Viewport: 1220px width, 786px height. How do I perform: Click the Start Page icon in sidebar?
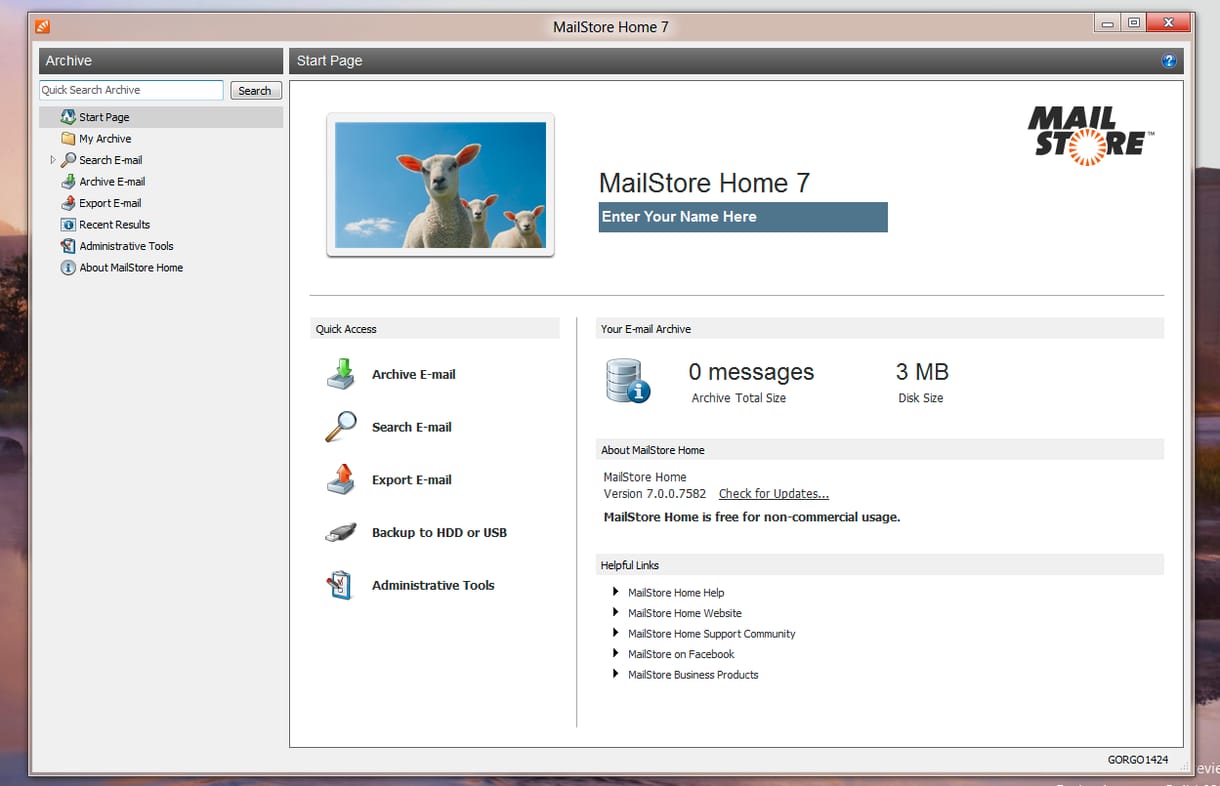68,117
